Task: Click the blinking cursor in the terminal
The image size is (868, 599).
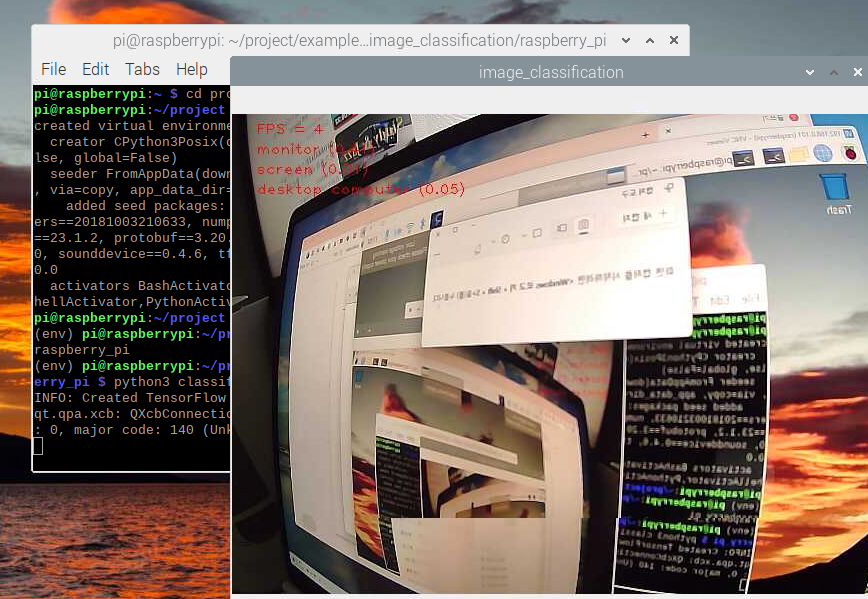Action: click(37, 445)
